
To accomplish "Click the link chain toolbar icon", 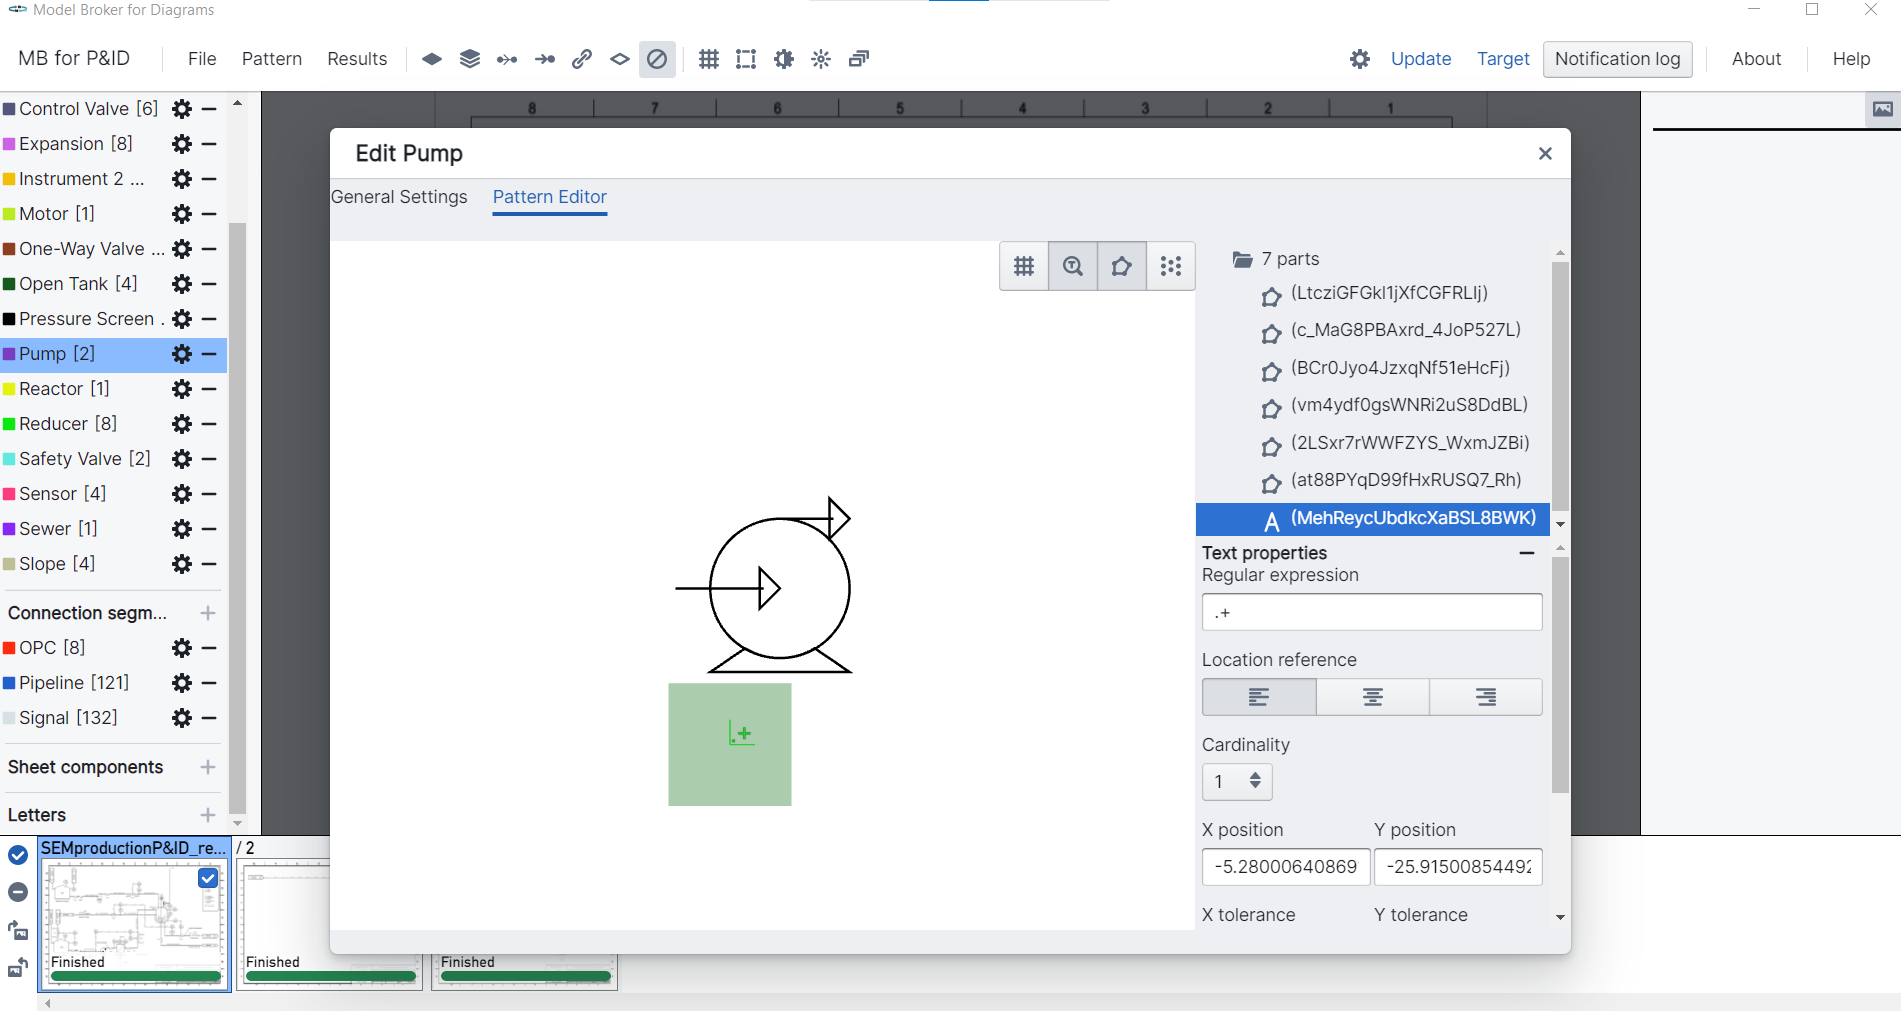I will pyautogui.click(x=582, y=59).
